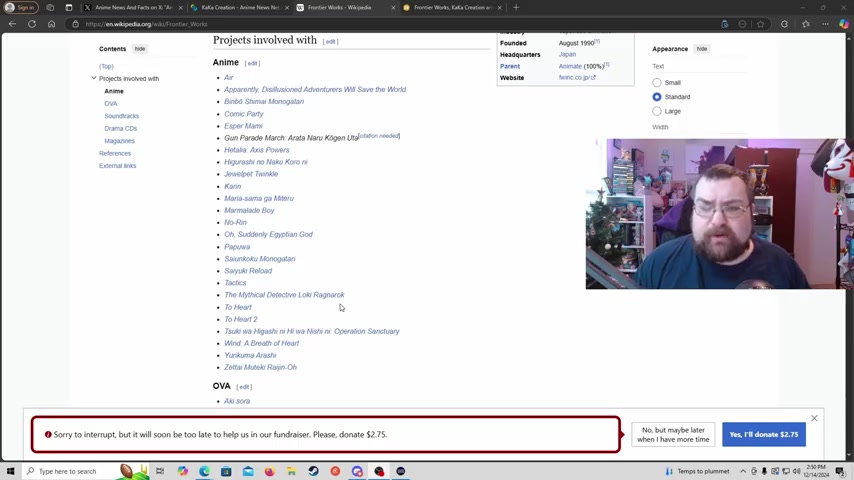Switch to Anime News And Facts X tab
Screen dimensions: 854x480
[132, 8]
